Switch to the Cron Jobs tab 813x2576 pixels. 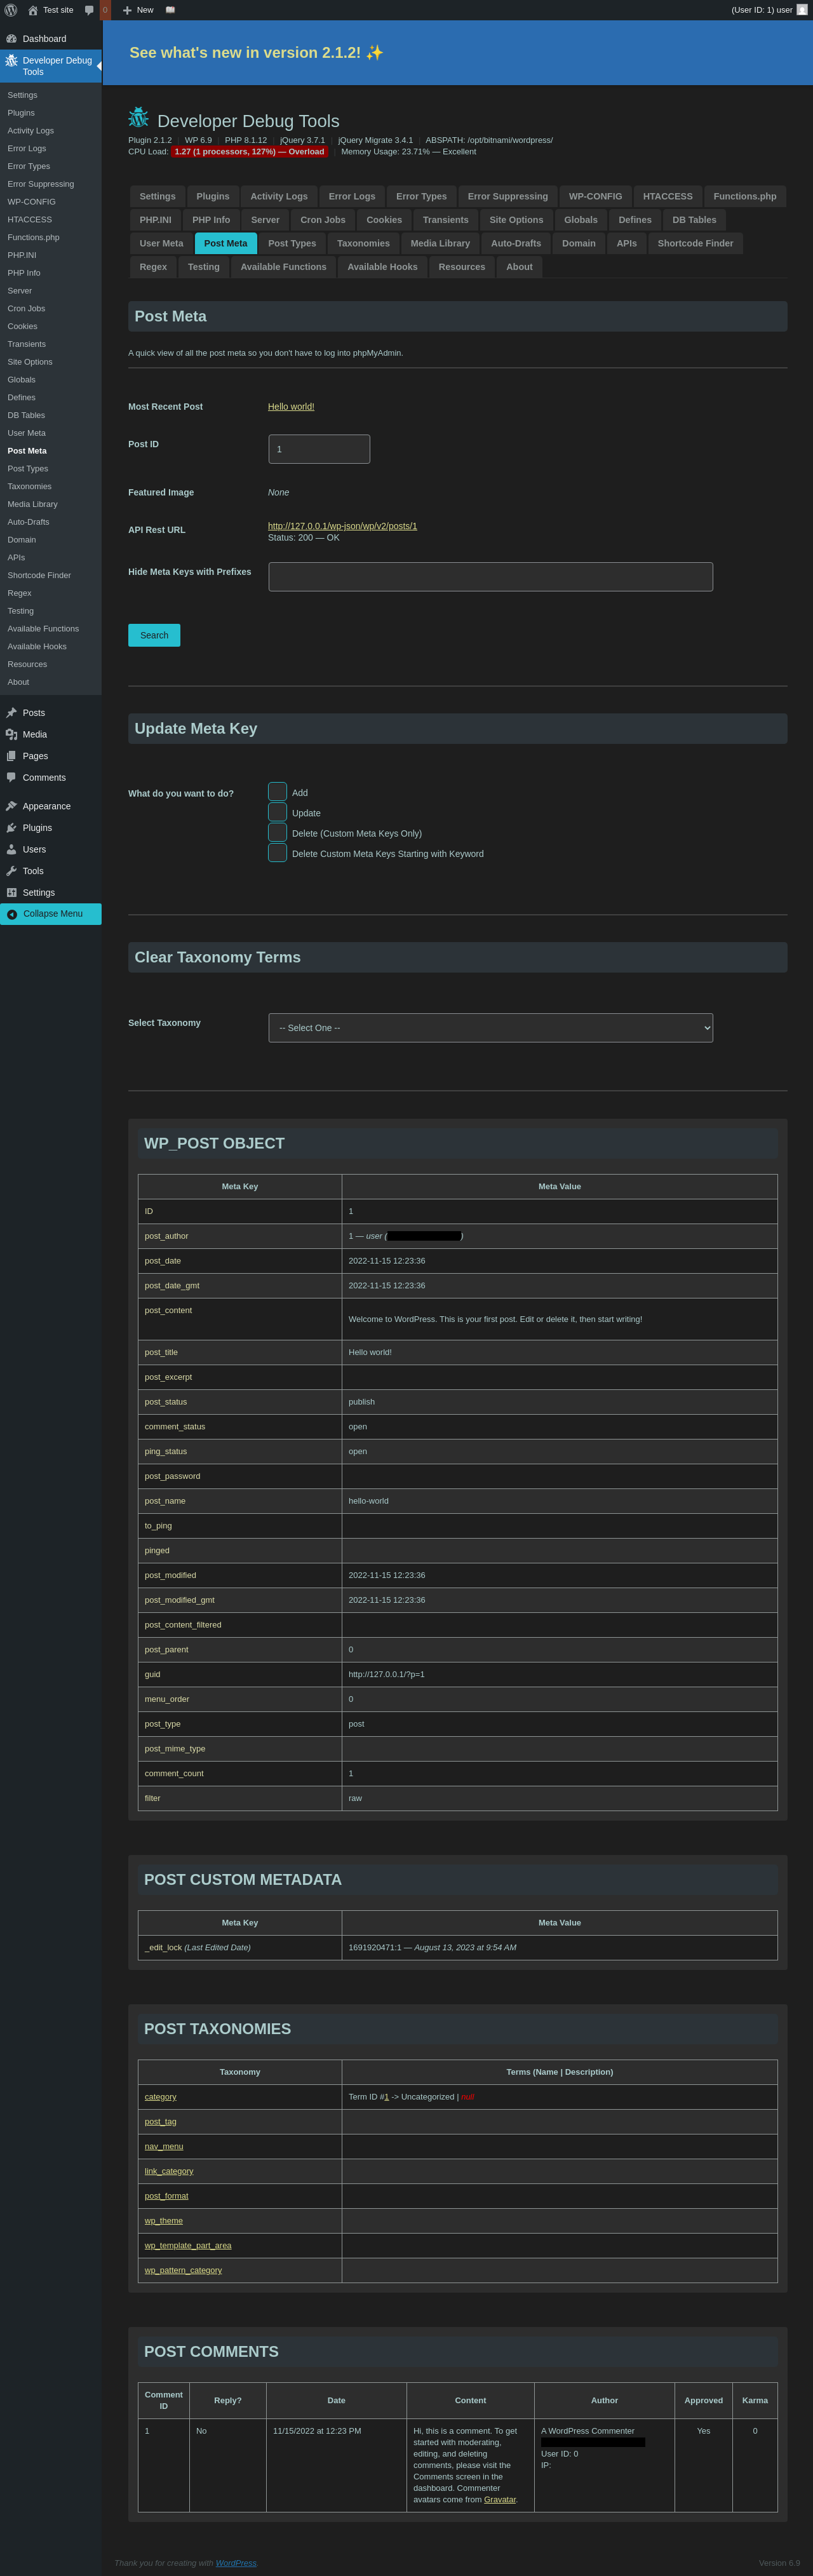click(x=322, y=220)
